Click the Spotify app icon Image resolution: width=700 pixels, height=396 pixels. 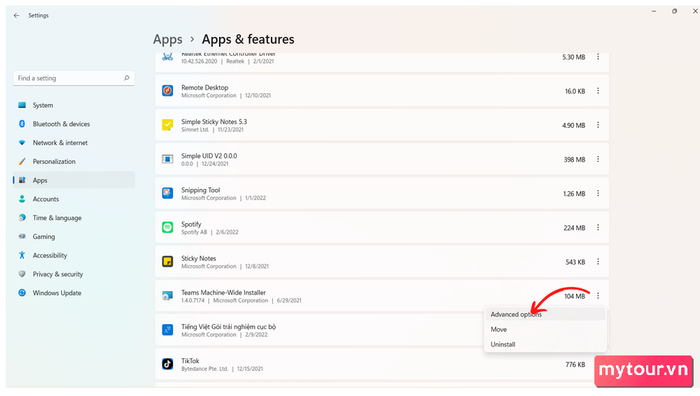click(167, 228)
